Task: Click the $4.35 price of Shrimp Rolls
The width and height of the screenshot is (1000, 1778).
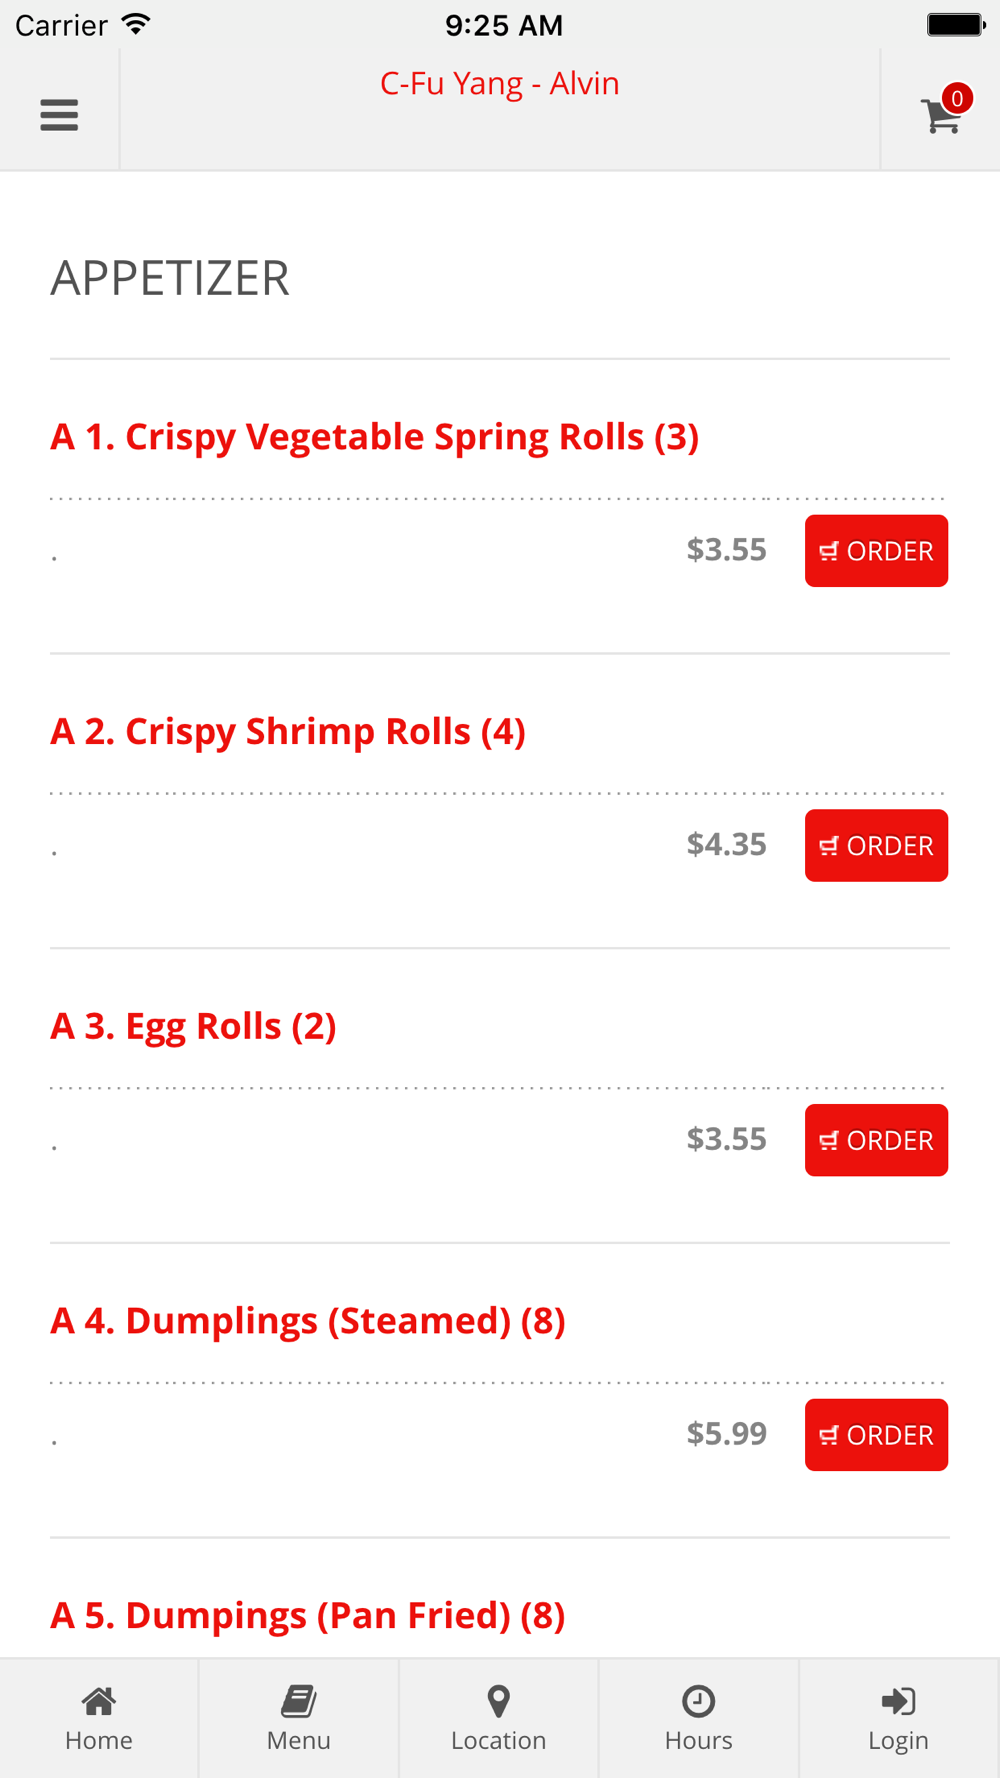Action: pos(726,845)
